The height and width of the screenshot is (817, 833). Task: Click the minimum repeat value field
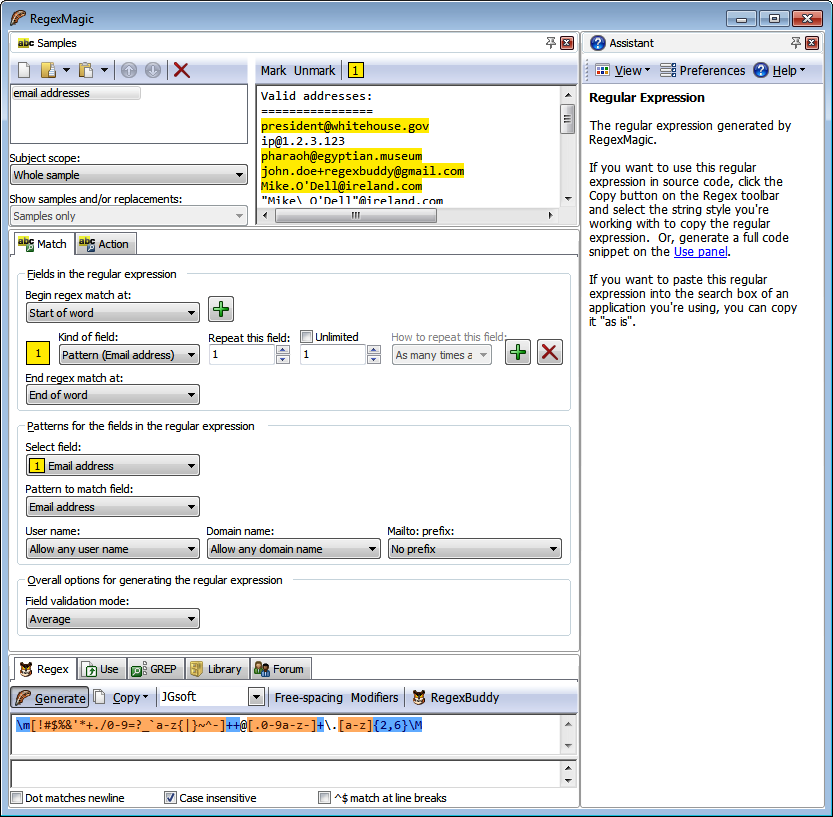point(242,354)
